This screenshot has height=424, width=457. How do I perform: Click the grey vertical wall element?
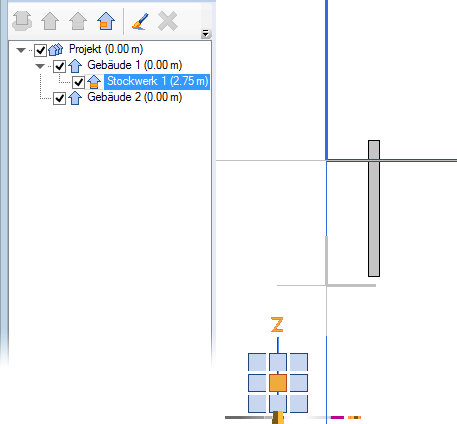point(374,208)
